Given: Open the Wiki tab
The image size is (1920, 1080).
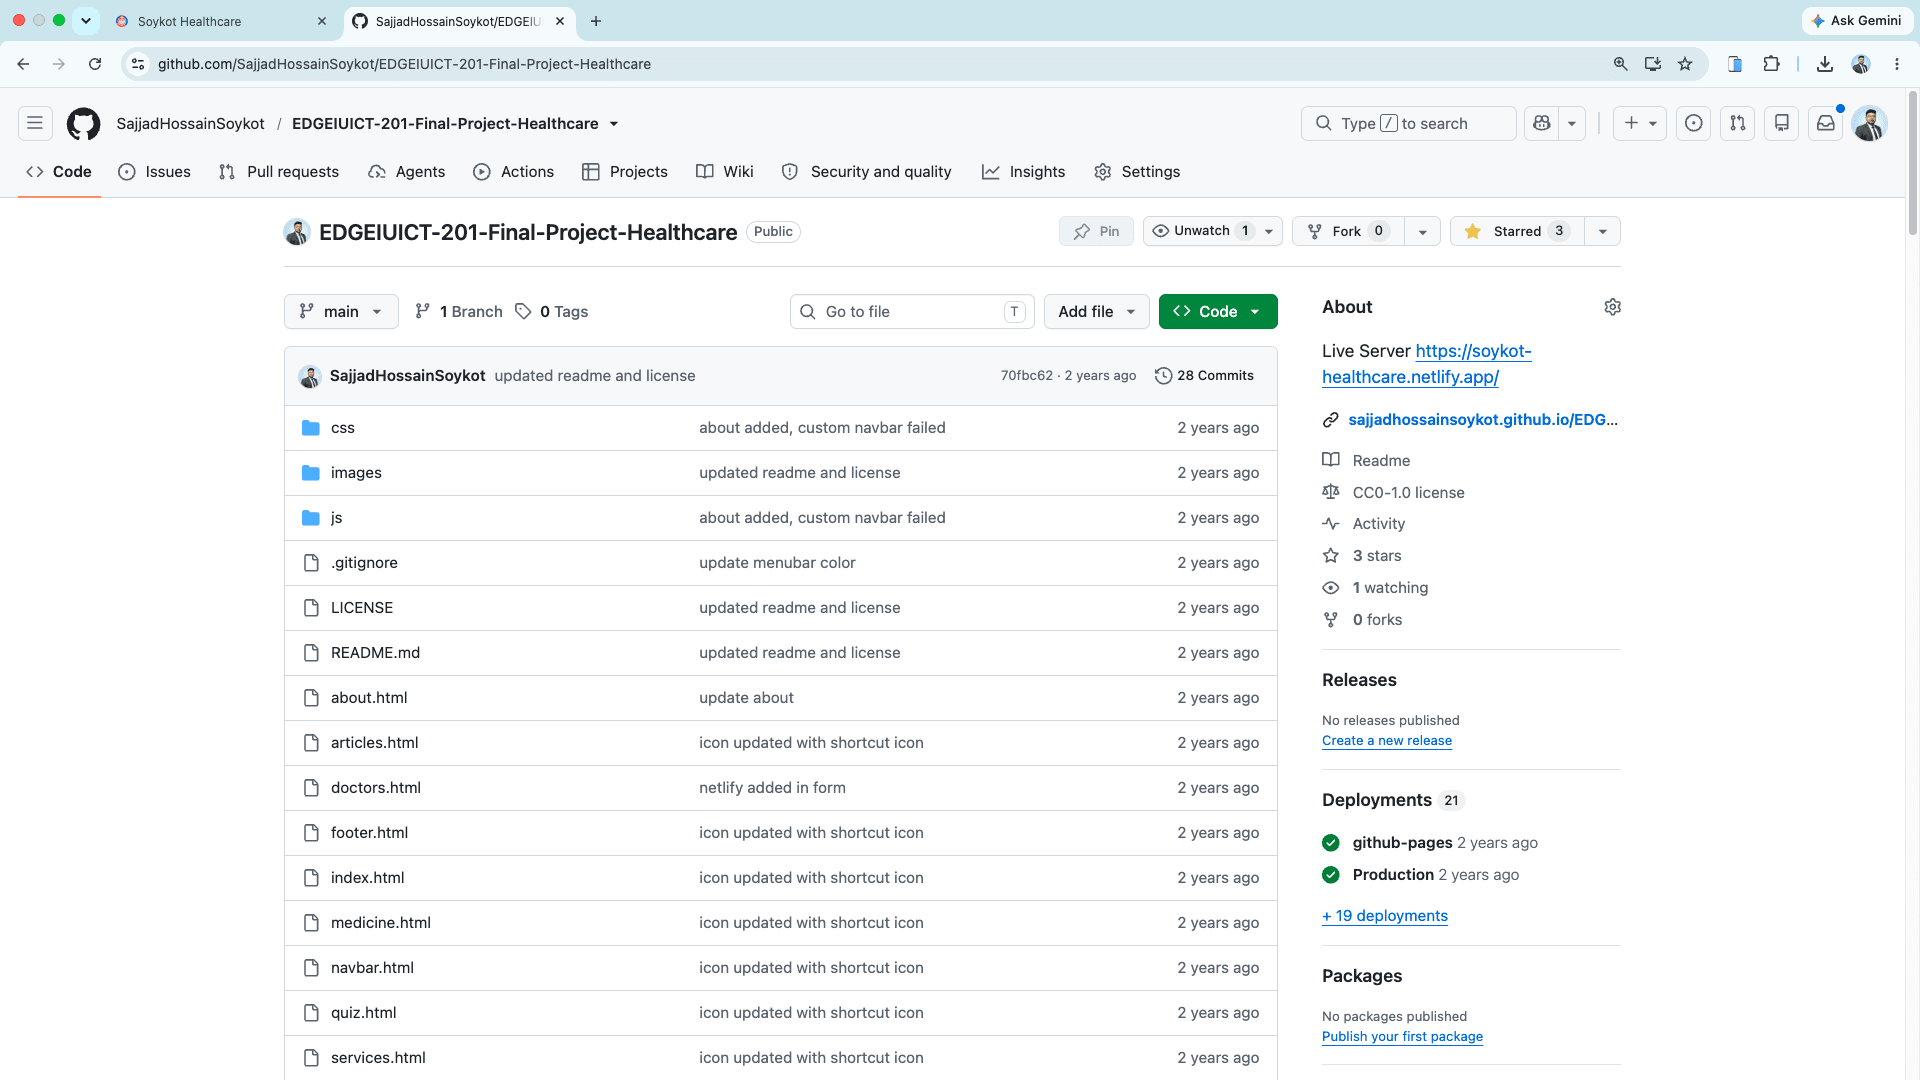Looking at the screenshot, I should coord(725,172).
